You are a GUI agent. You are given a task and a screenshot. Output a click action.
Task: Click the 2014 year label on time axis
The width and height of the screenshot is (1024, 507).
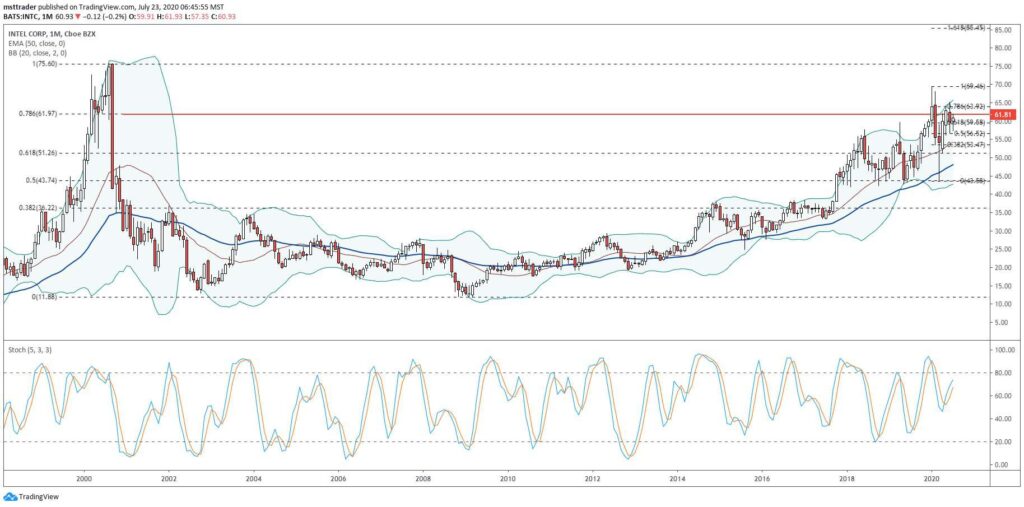click(678, 478)
